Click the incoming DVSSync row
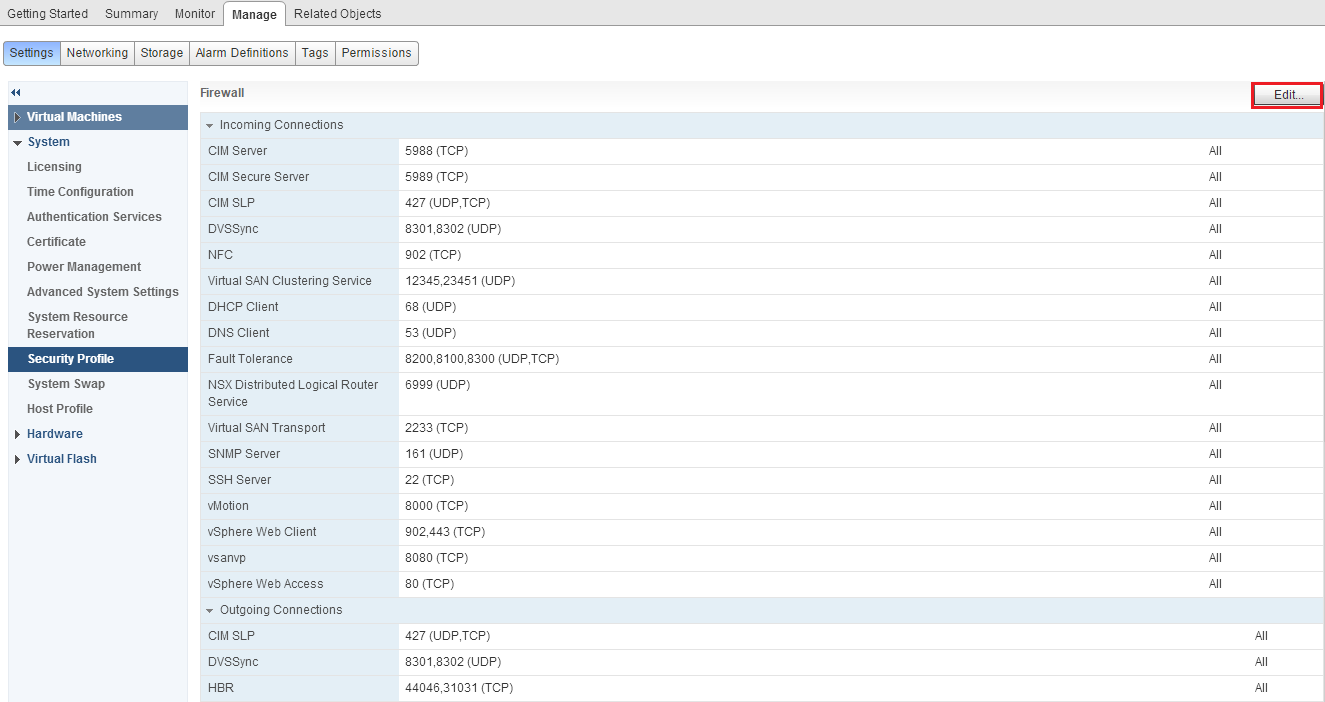Screen dimensions: 1325x702 (x=761, y=229)
